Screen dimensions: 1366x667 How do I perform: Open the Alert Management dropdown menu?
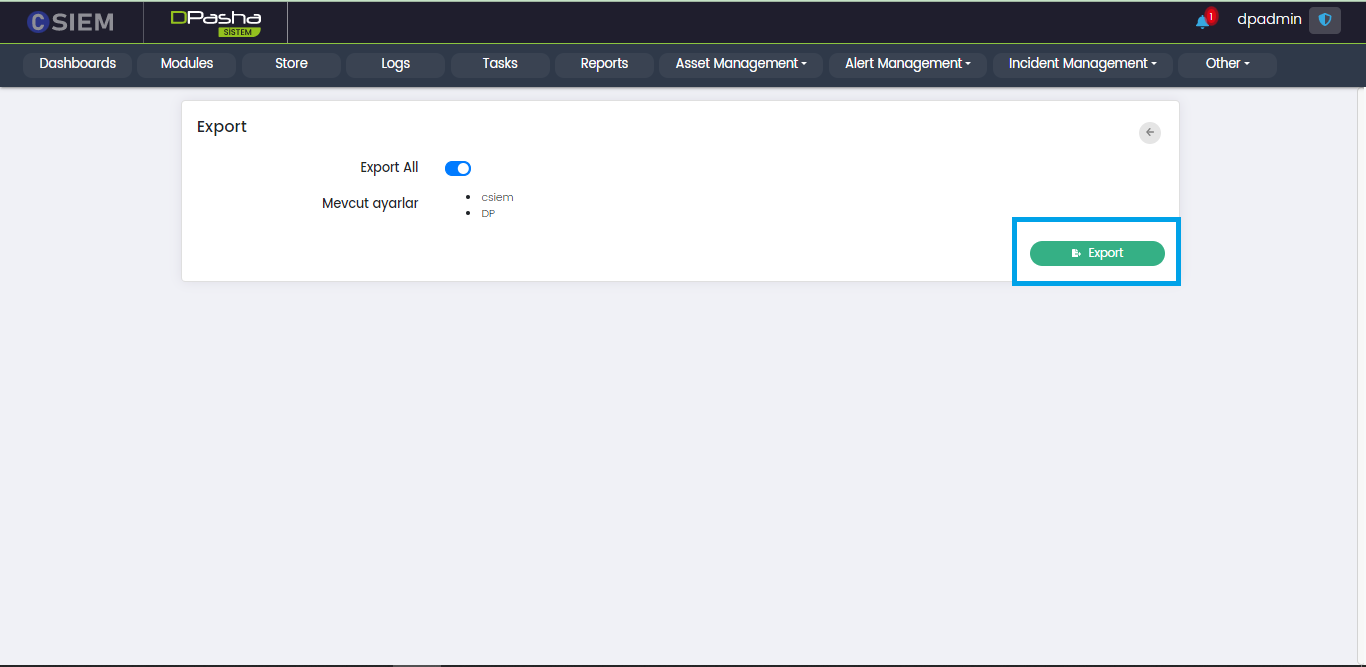(x=907, y=64)
